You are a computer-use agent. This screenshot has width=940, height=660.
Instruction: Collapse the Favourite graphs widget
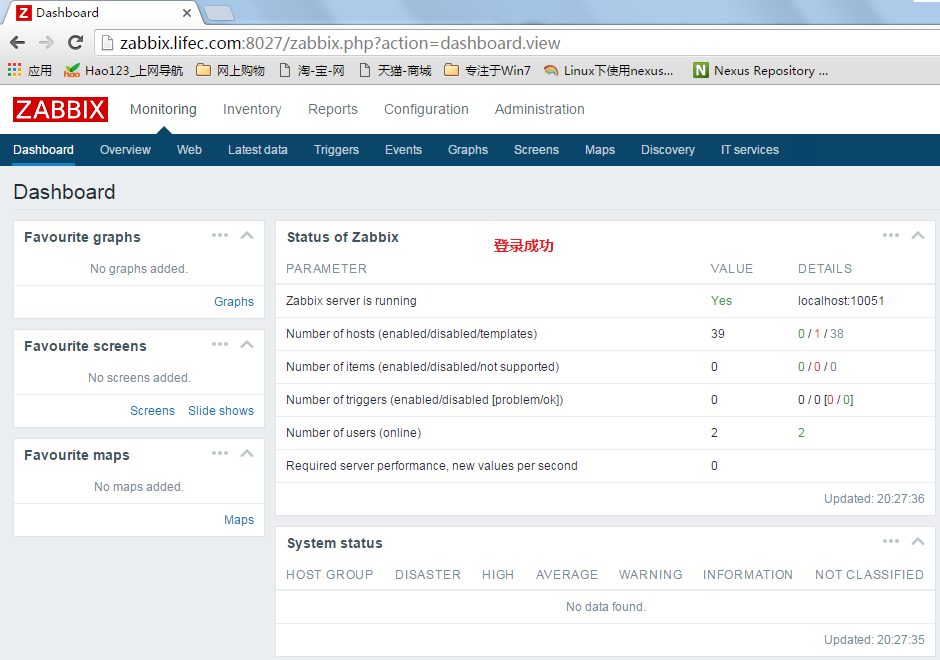click(247, 236)
